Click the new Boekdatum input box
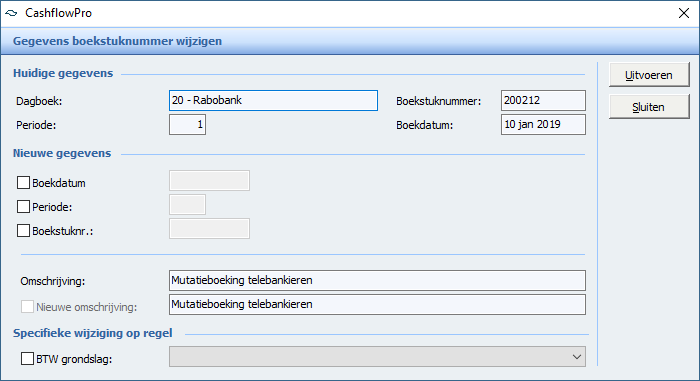Image resolution: width=700 pixels, height=381 pixels. (209, 180)
